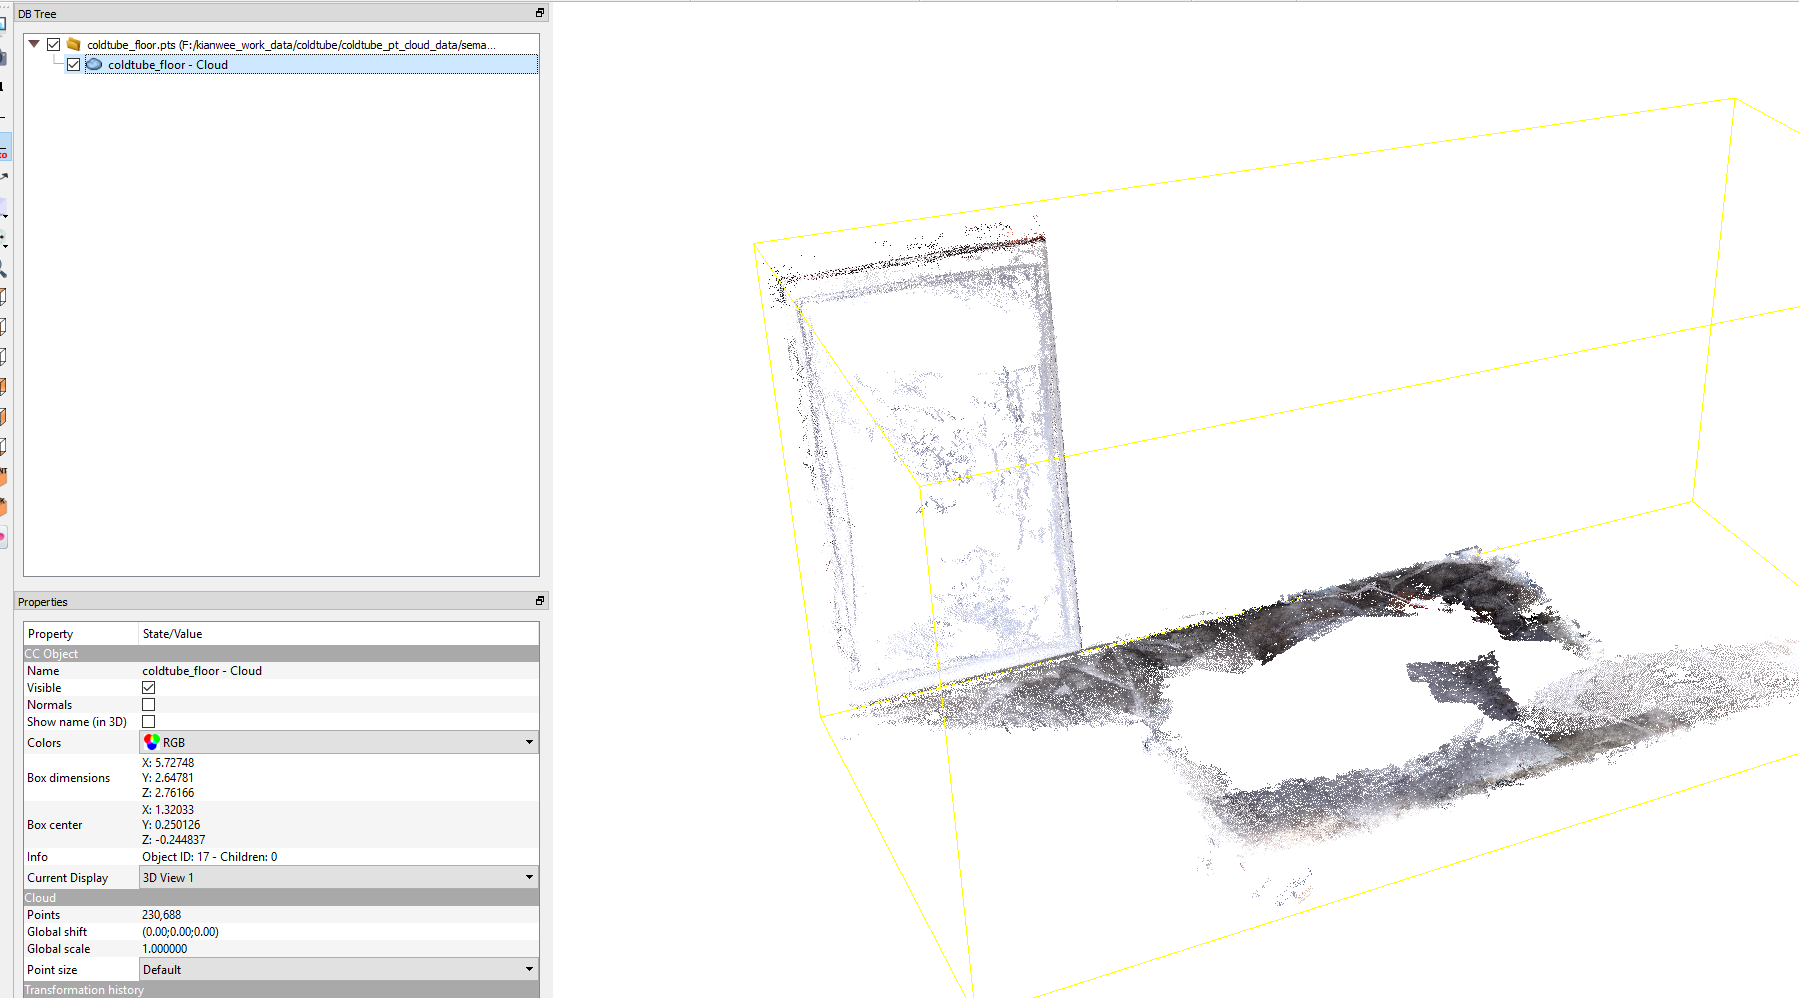Collapse the coldtube_floor.pts tree node
This screenshot has width=1799, height=998.
point(34,44)
